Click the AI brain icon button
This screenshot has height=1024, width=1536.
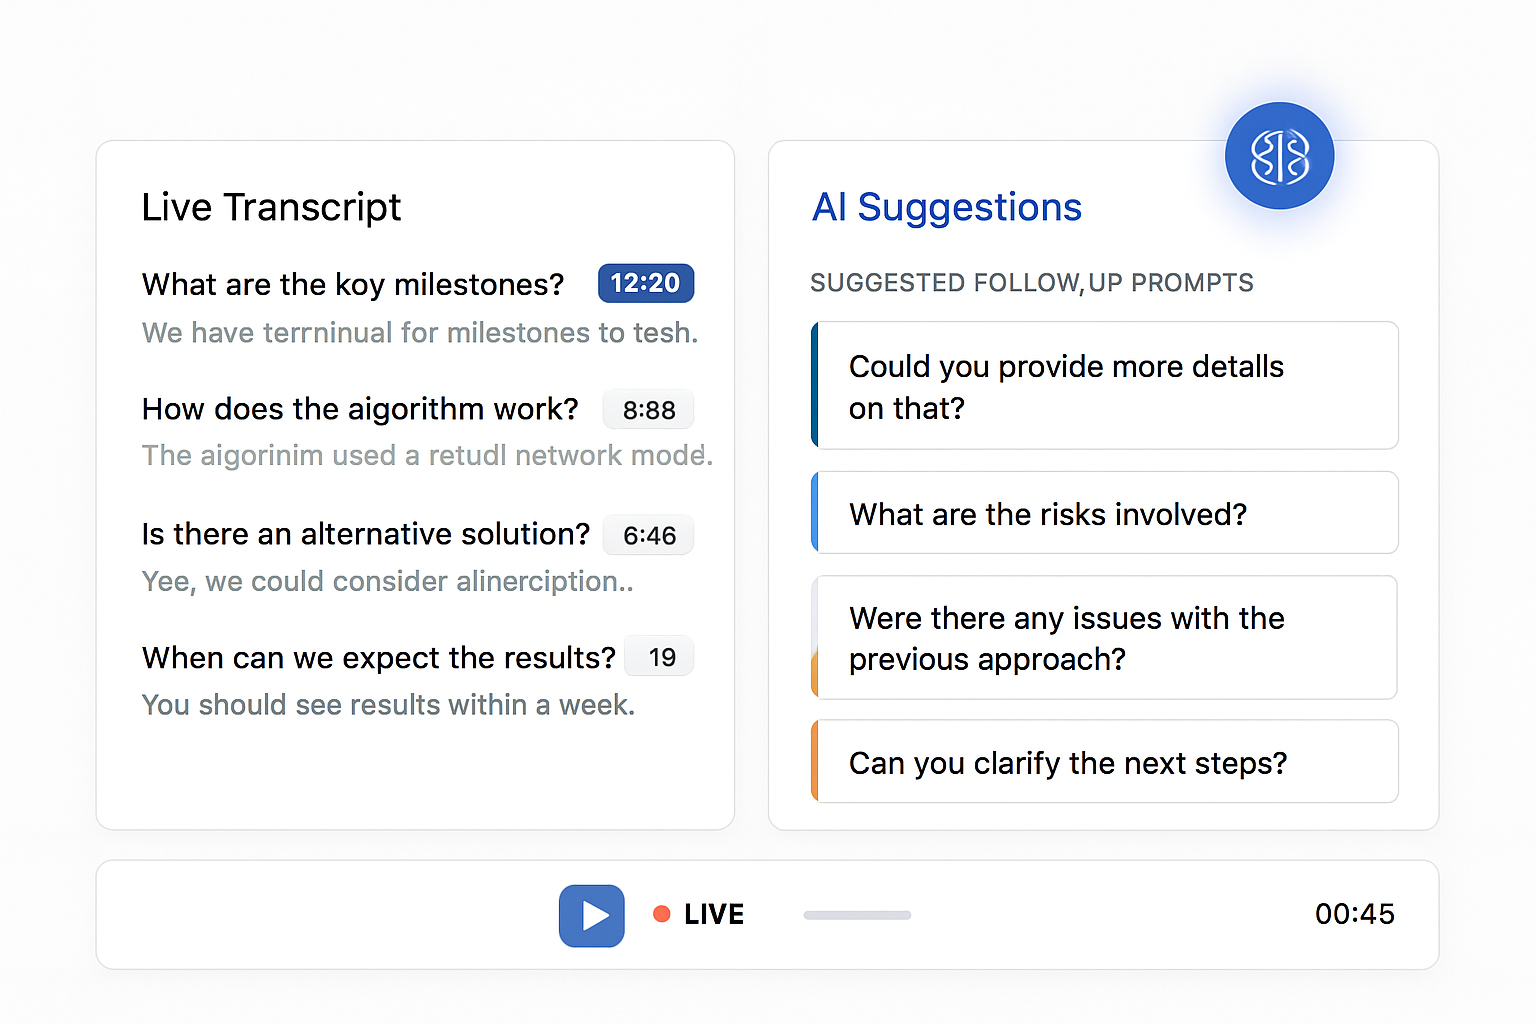(x=1279, y=156)
